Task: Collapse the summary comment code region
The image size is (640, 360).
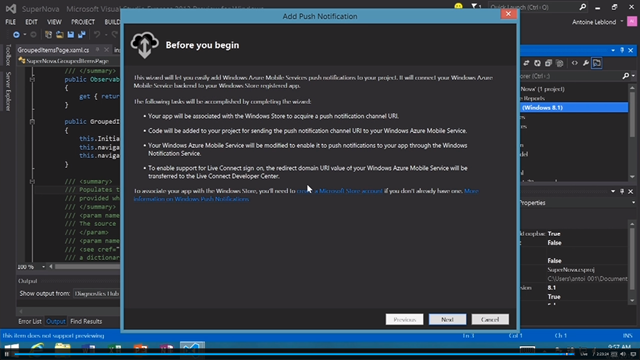Action: [x=32, y=181]
